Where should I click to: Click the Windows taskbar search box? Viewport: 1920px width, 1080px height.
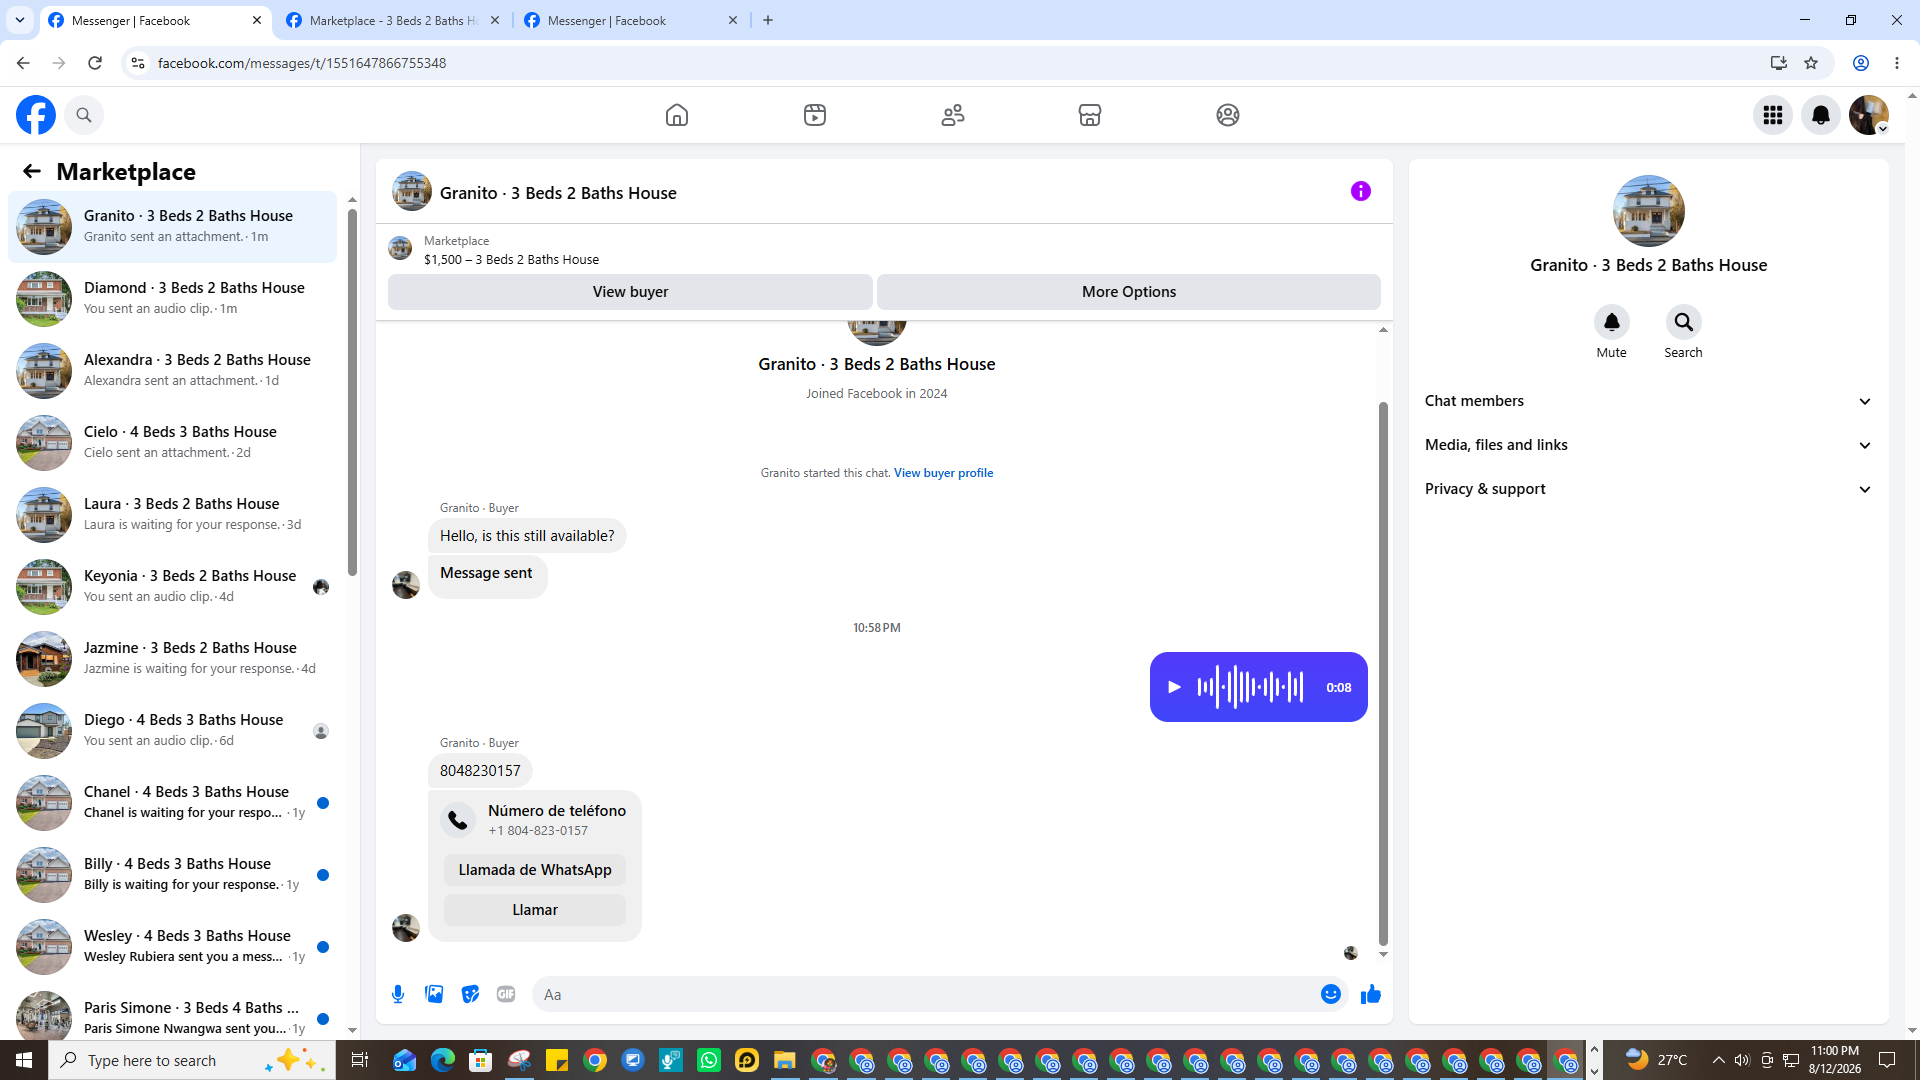coord(192,1060)
